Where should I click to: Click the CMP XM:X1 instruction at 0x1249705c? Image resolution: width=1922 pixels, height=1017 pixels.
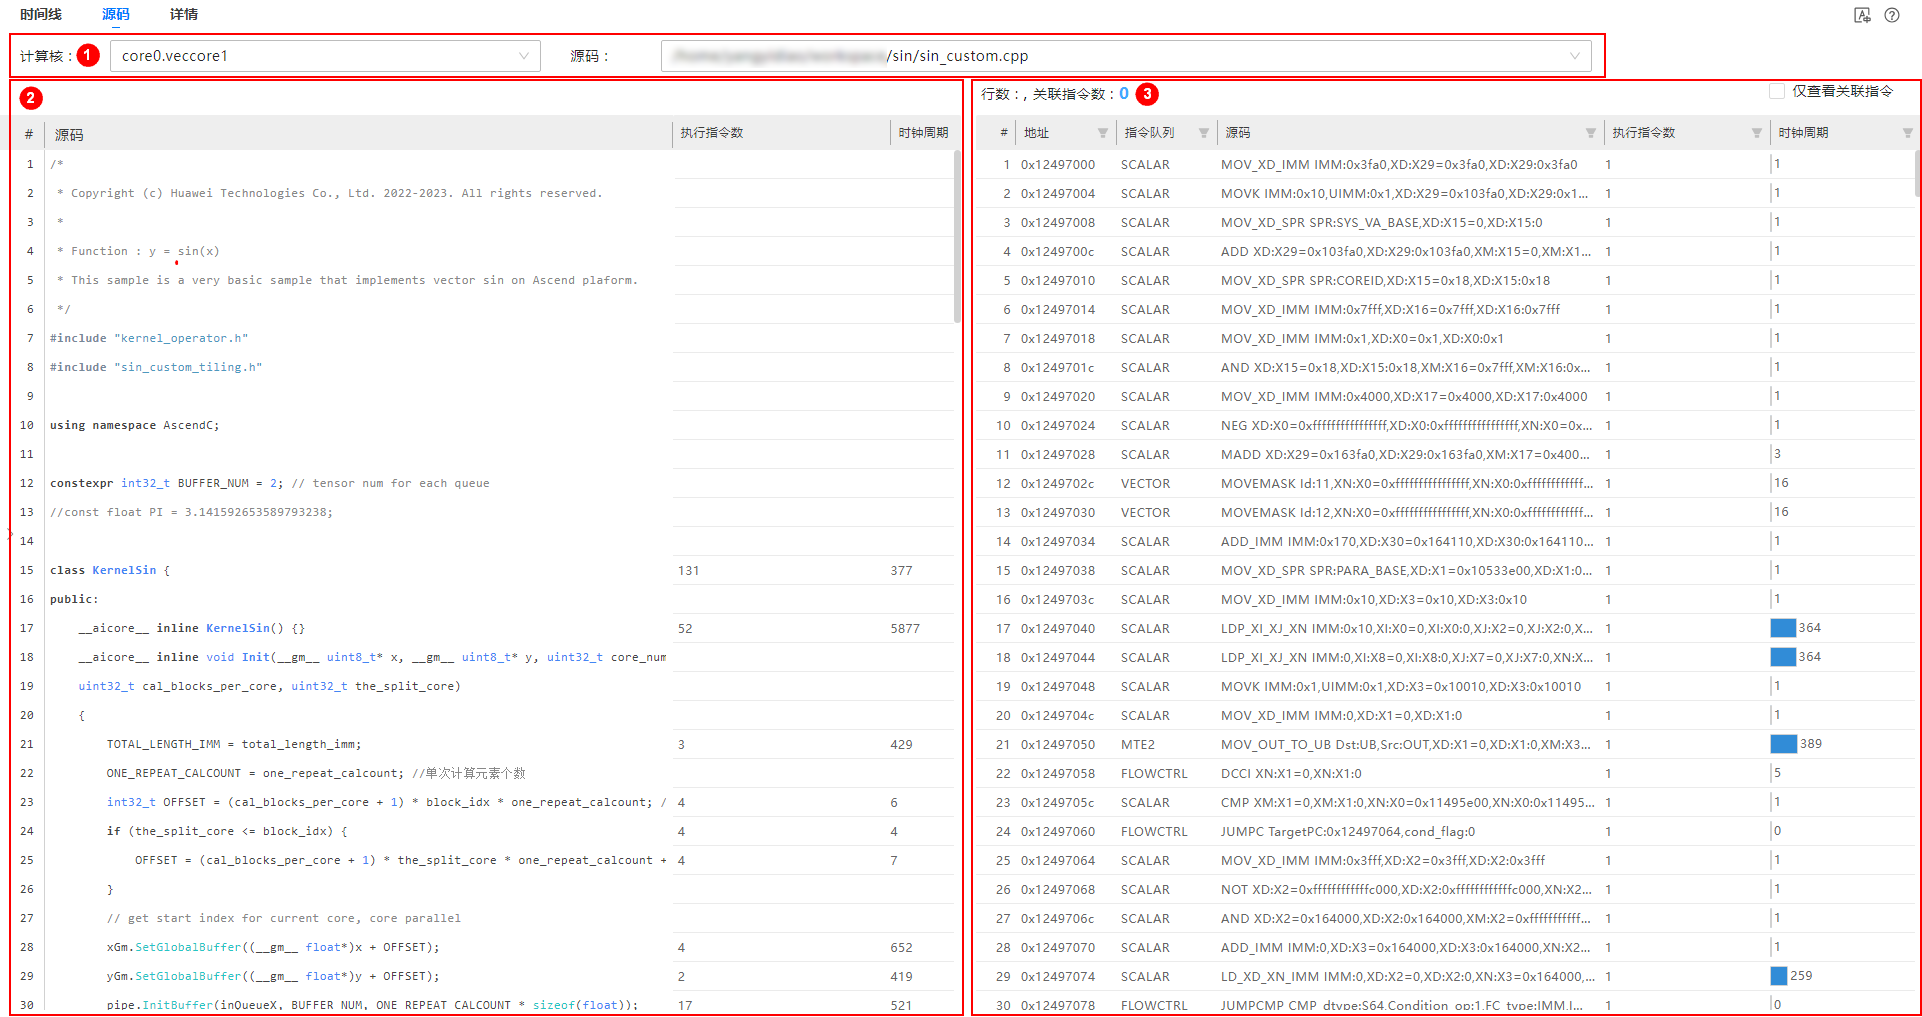pos(1407,802)
